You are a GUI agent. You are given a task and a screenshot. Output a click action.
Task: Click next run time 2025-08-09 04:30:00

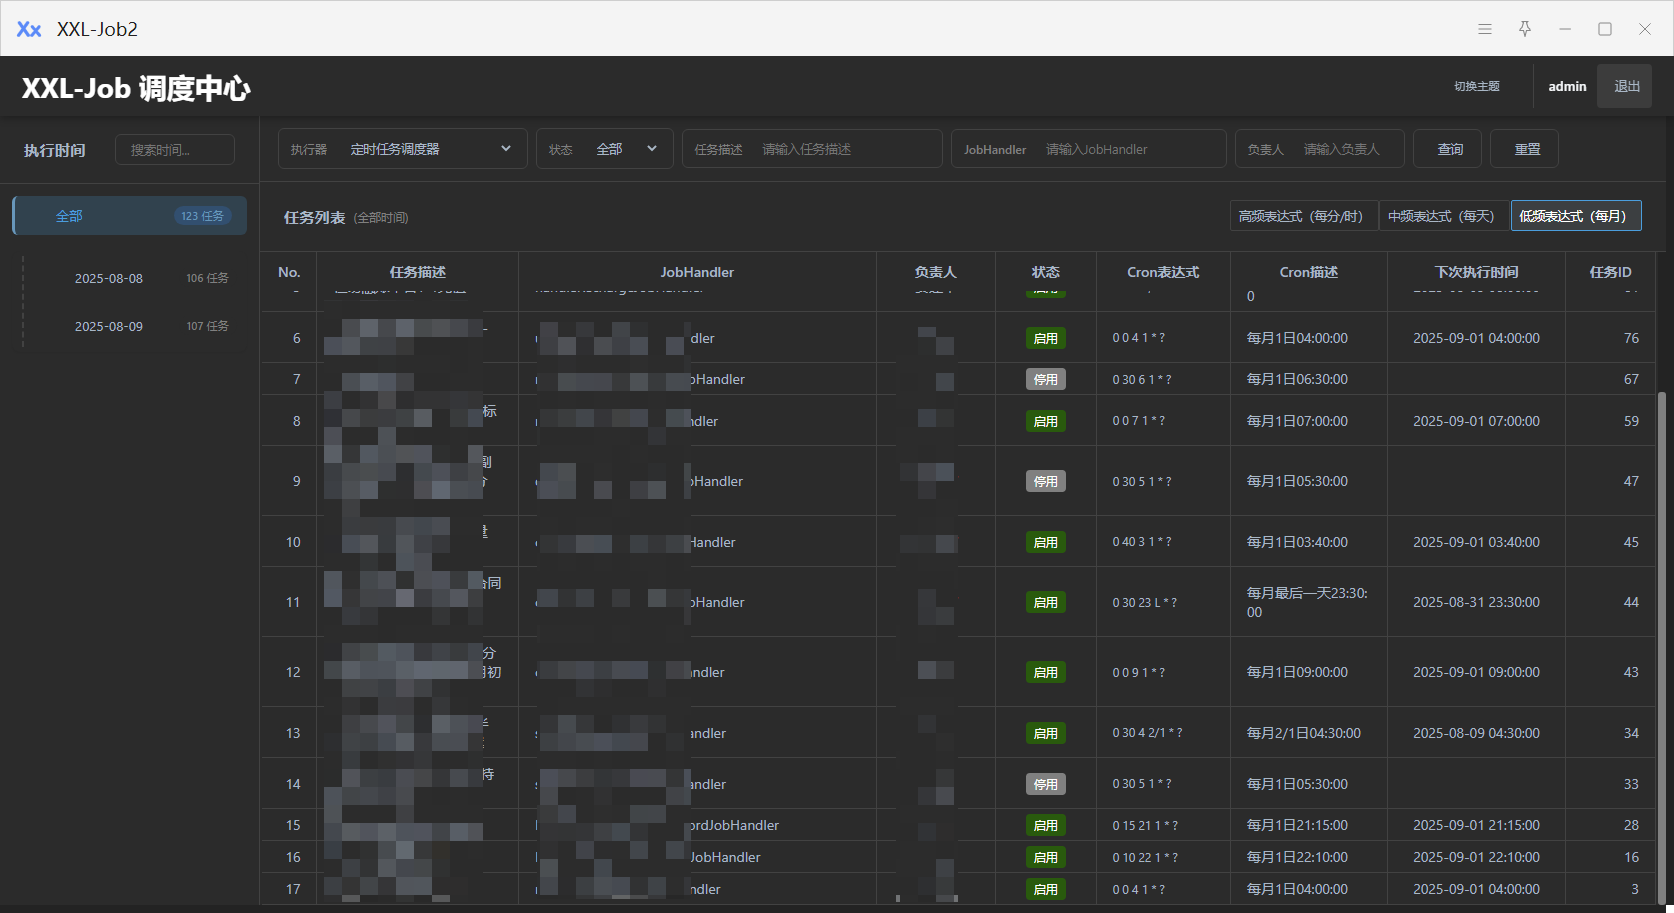[x=1476, y=733]
